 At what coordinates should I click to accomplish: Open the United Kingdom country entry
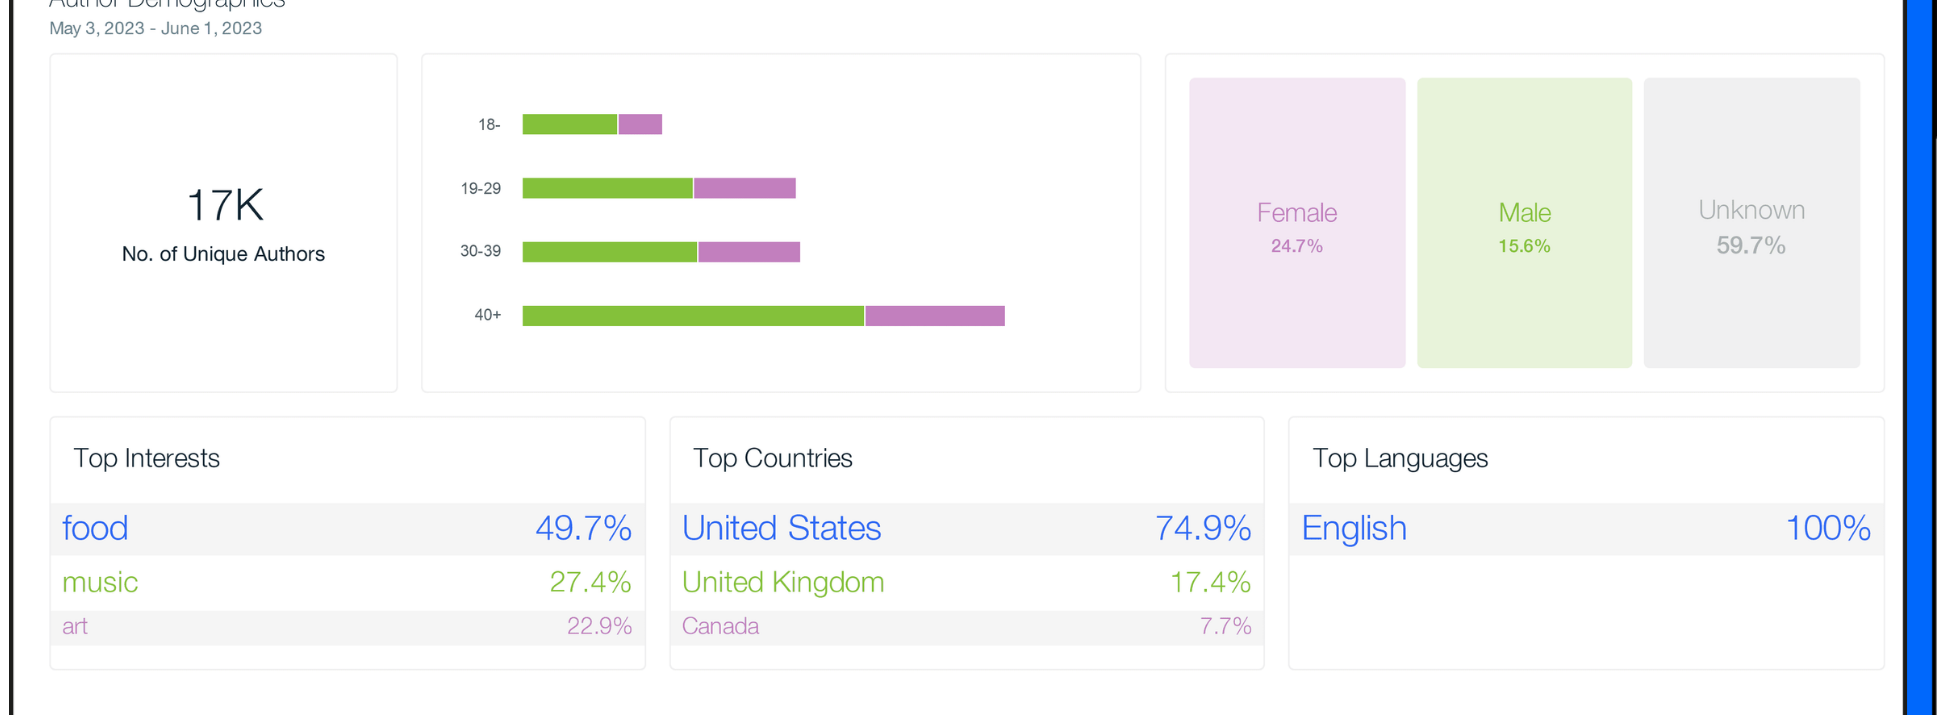(783, 582)
